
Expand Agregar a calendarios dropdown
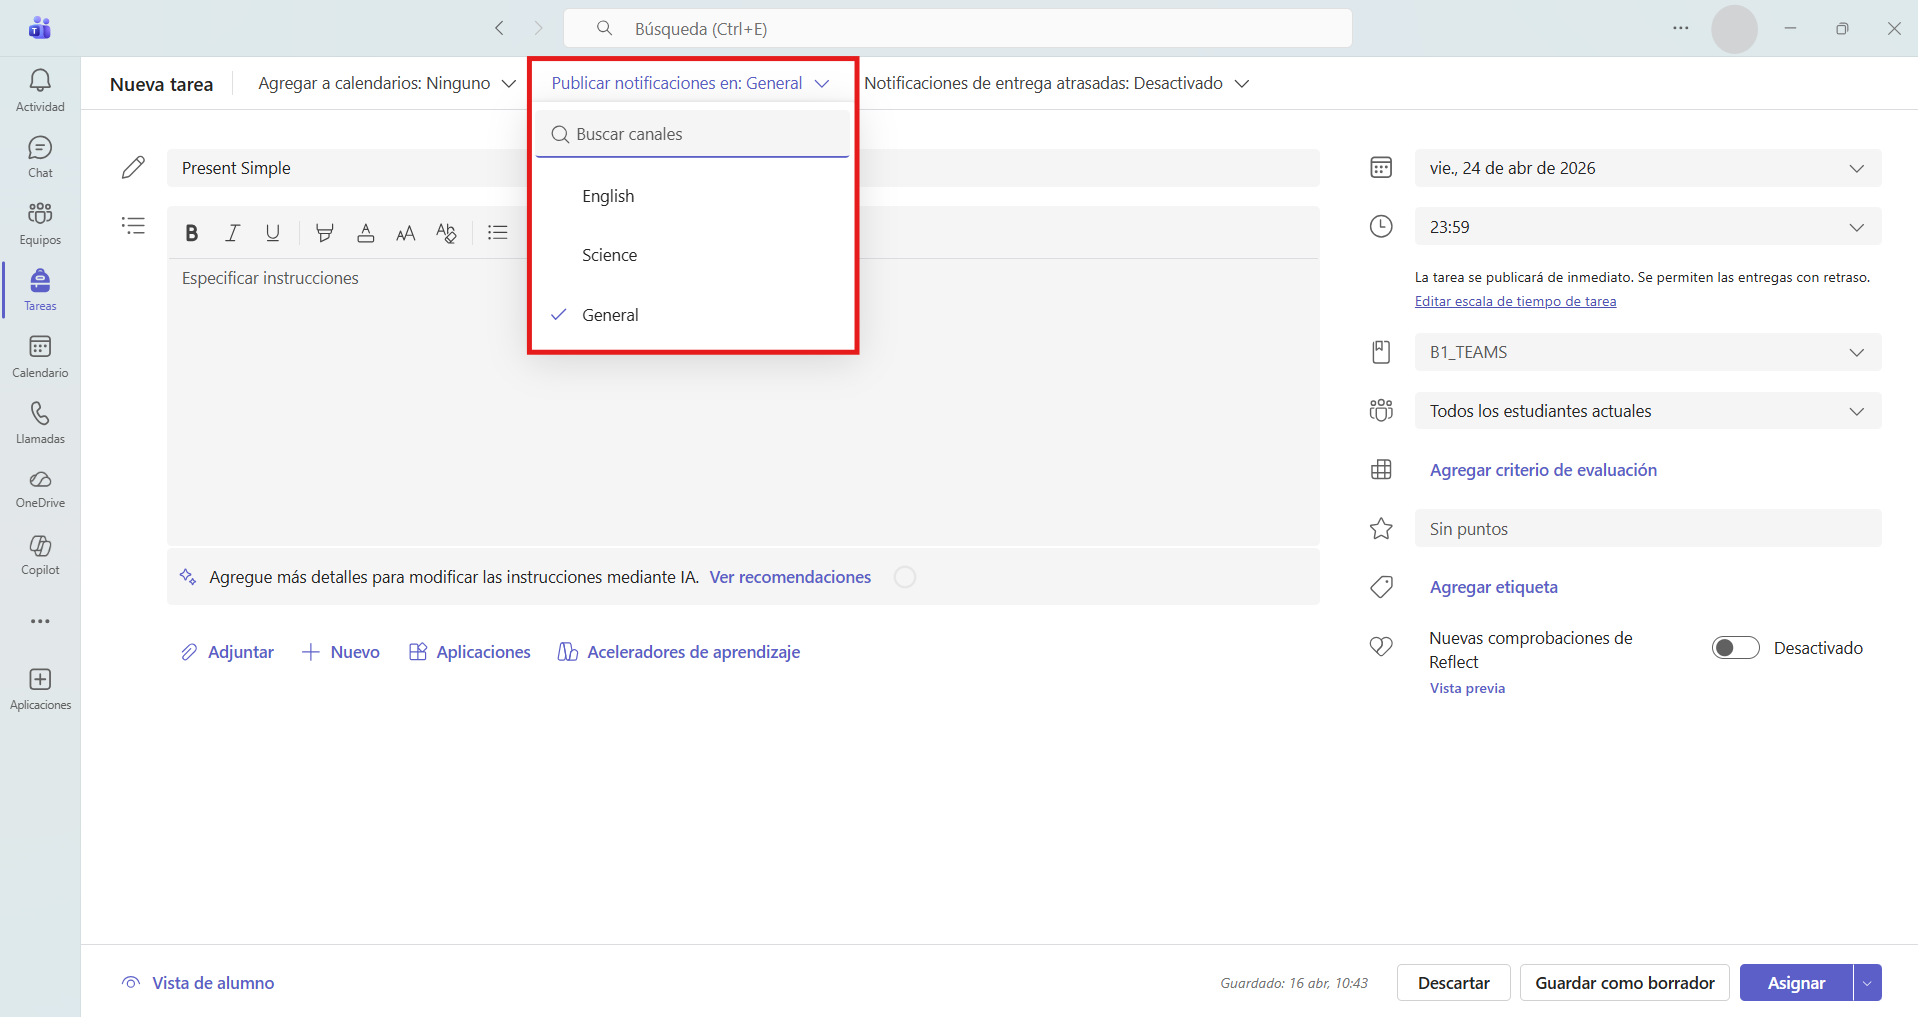point(387,83)
